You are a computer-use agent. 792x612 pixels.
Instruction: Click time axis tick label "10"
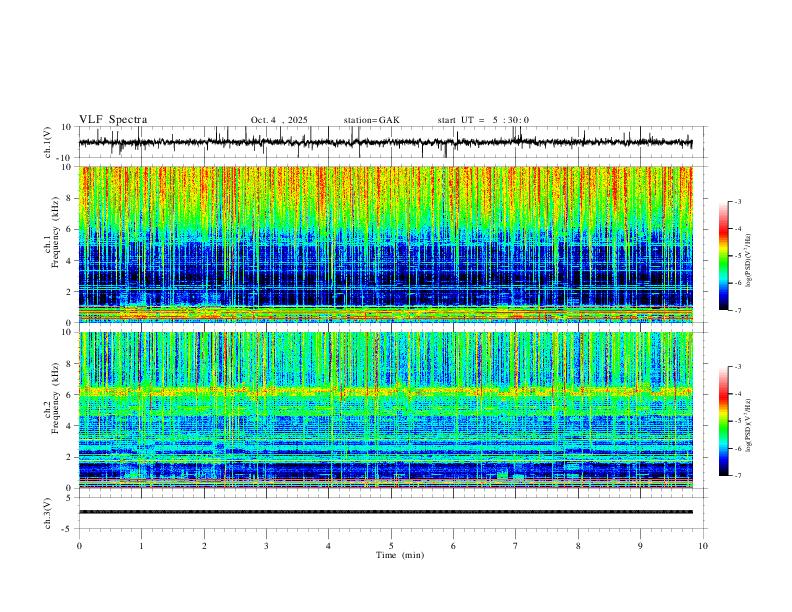pyautogui.click(x=703, y=546)
